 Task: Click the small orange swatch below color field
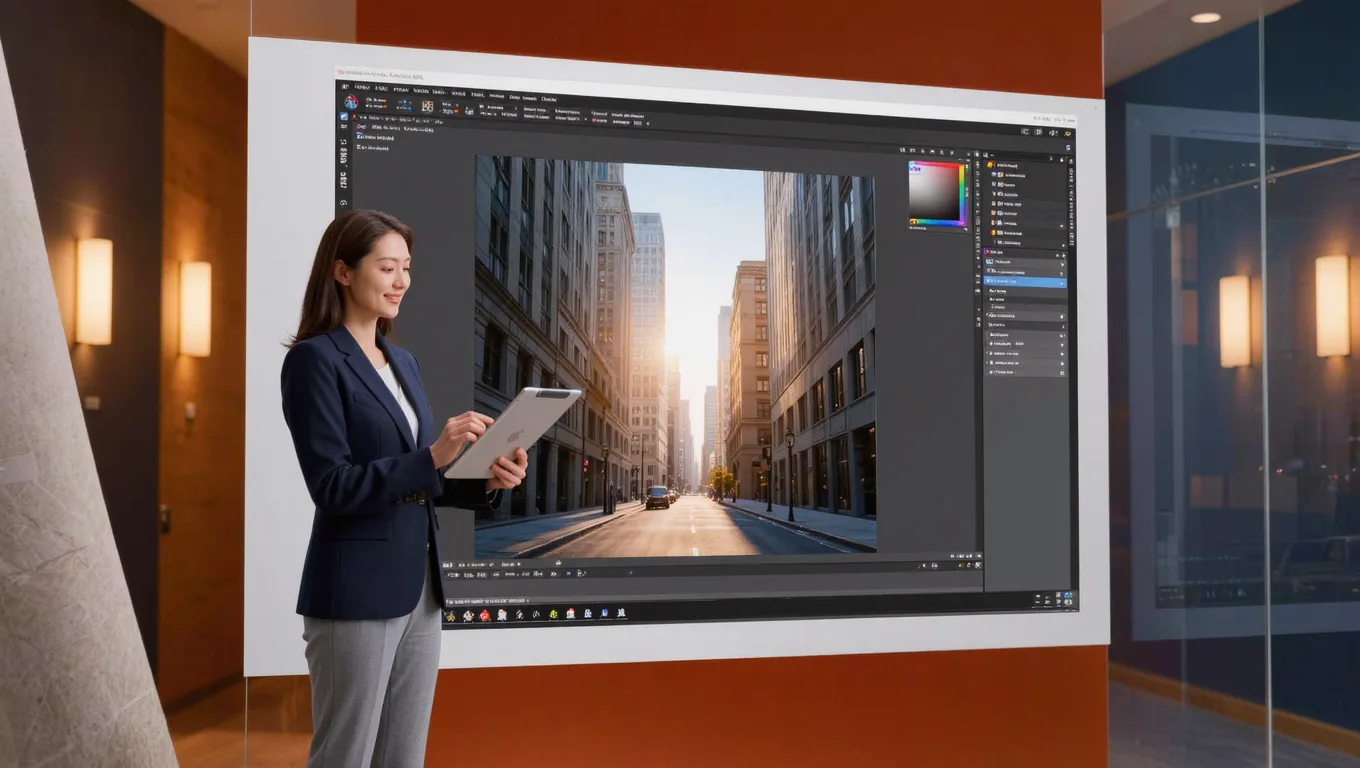[x=913, y=221]
